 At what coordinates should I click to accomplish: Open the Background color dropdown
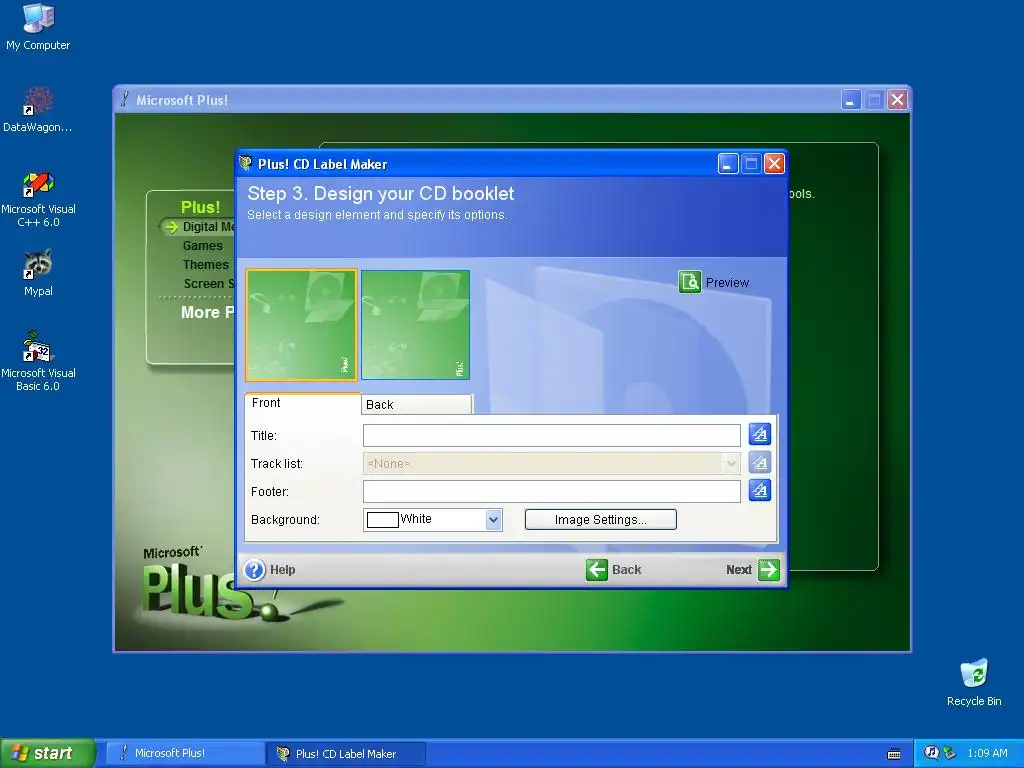(x=494, y=520)
